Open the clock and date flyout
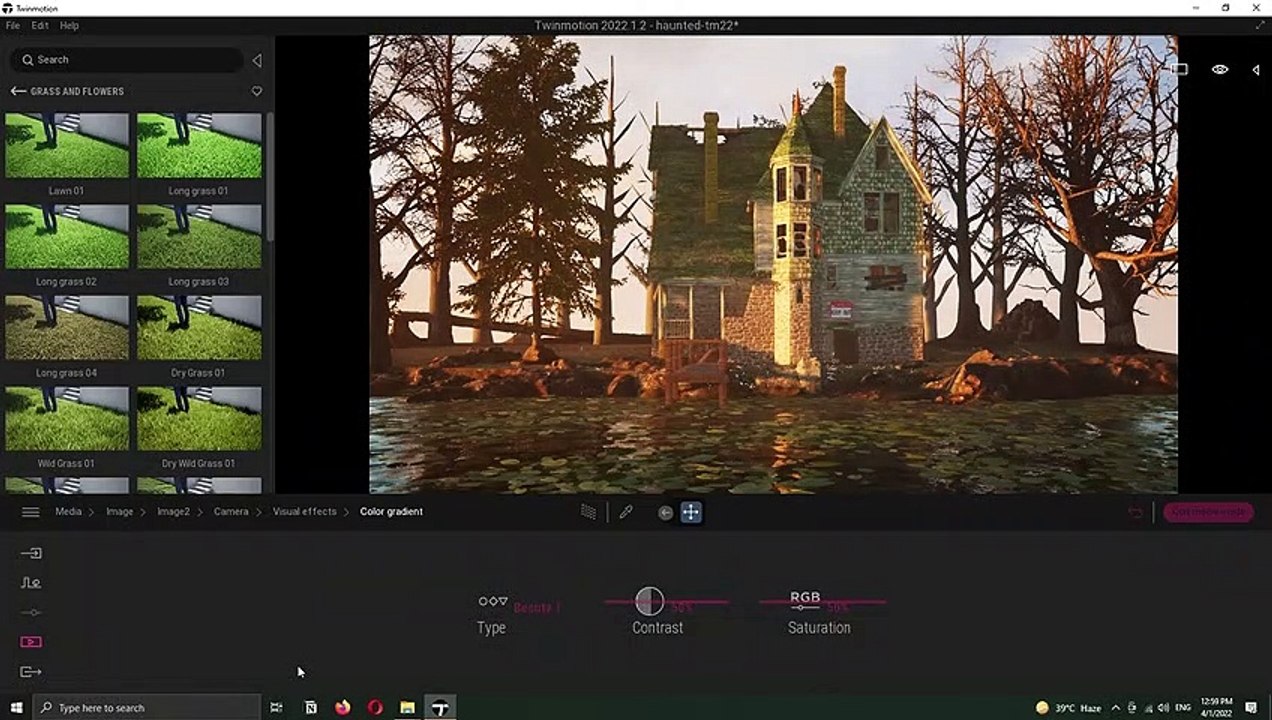Viewport: 1272px width, 720px height. click(1218, 708)
